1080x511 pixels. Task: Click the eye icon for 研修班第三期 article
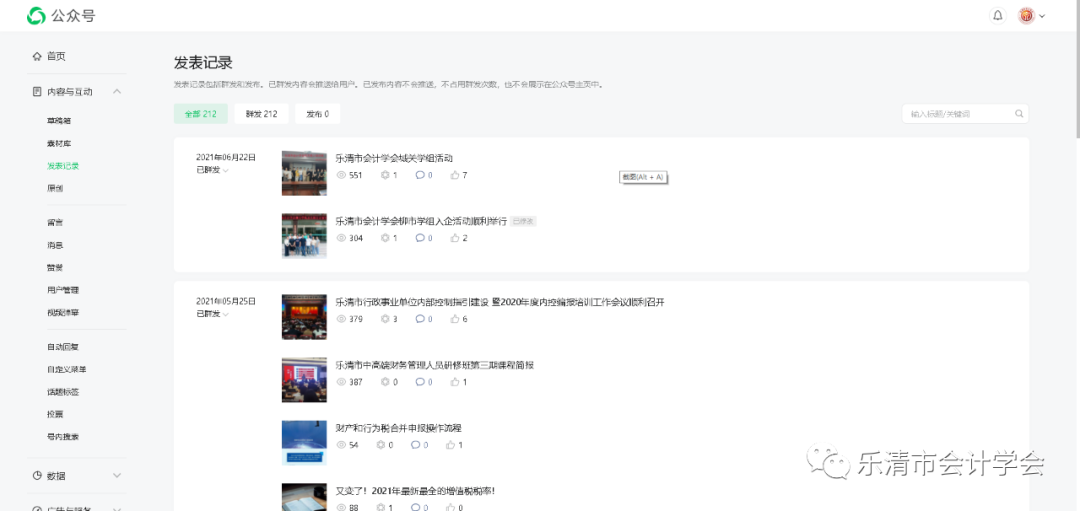coord(340,382)
